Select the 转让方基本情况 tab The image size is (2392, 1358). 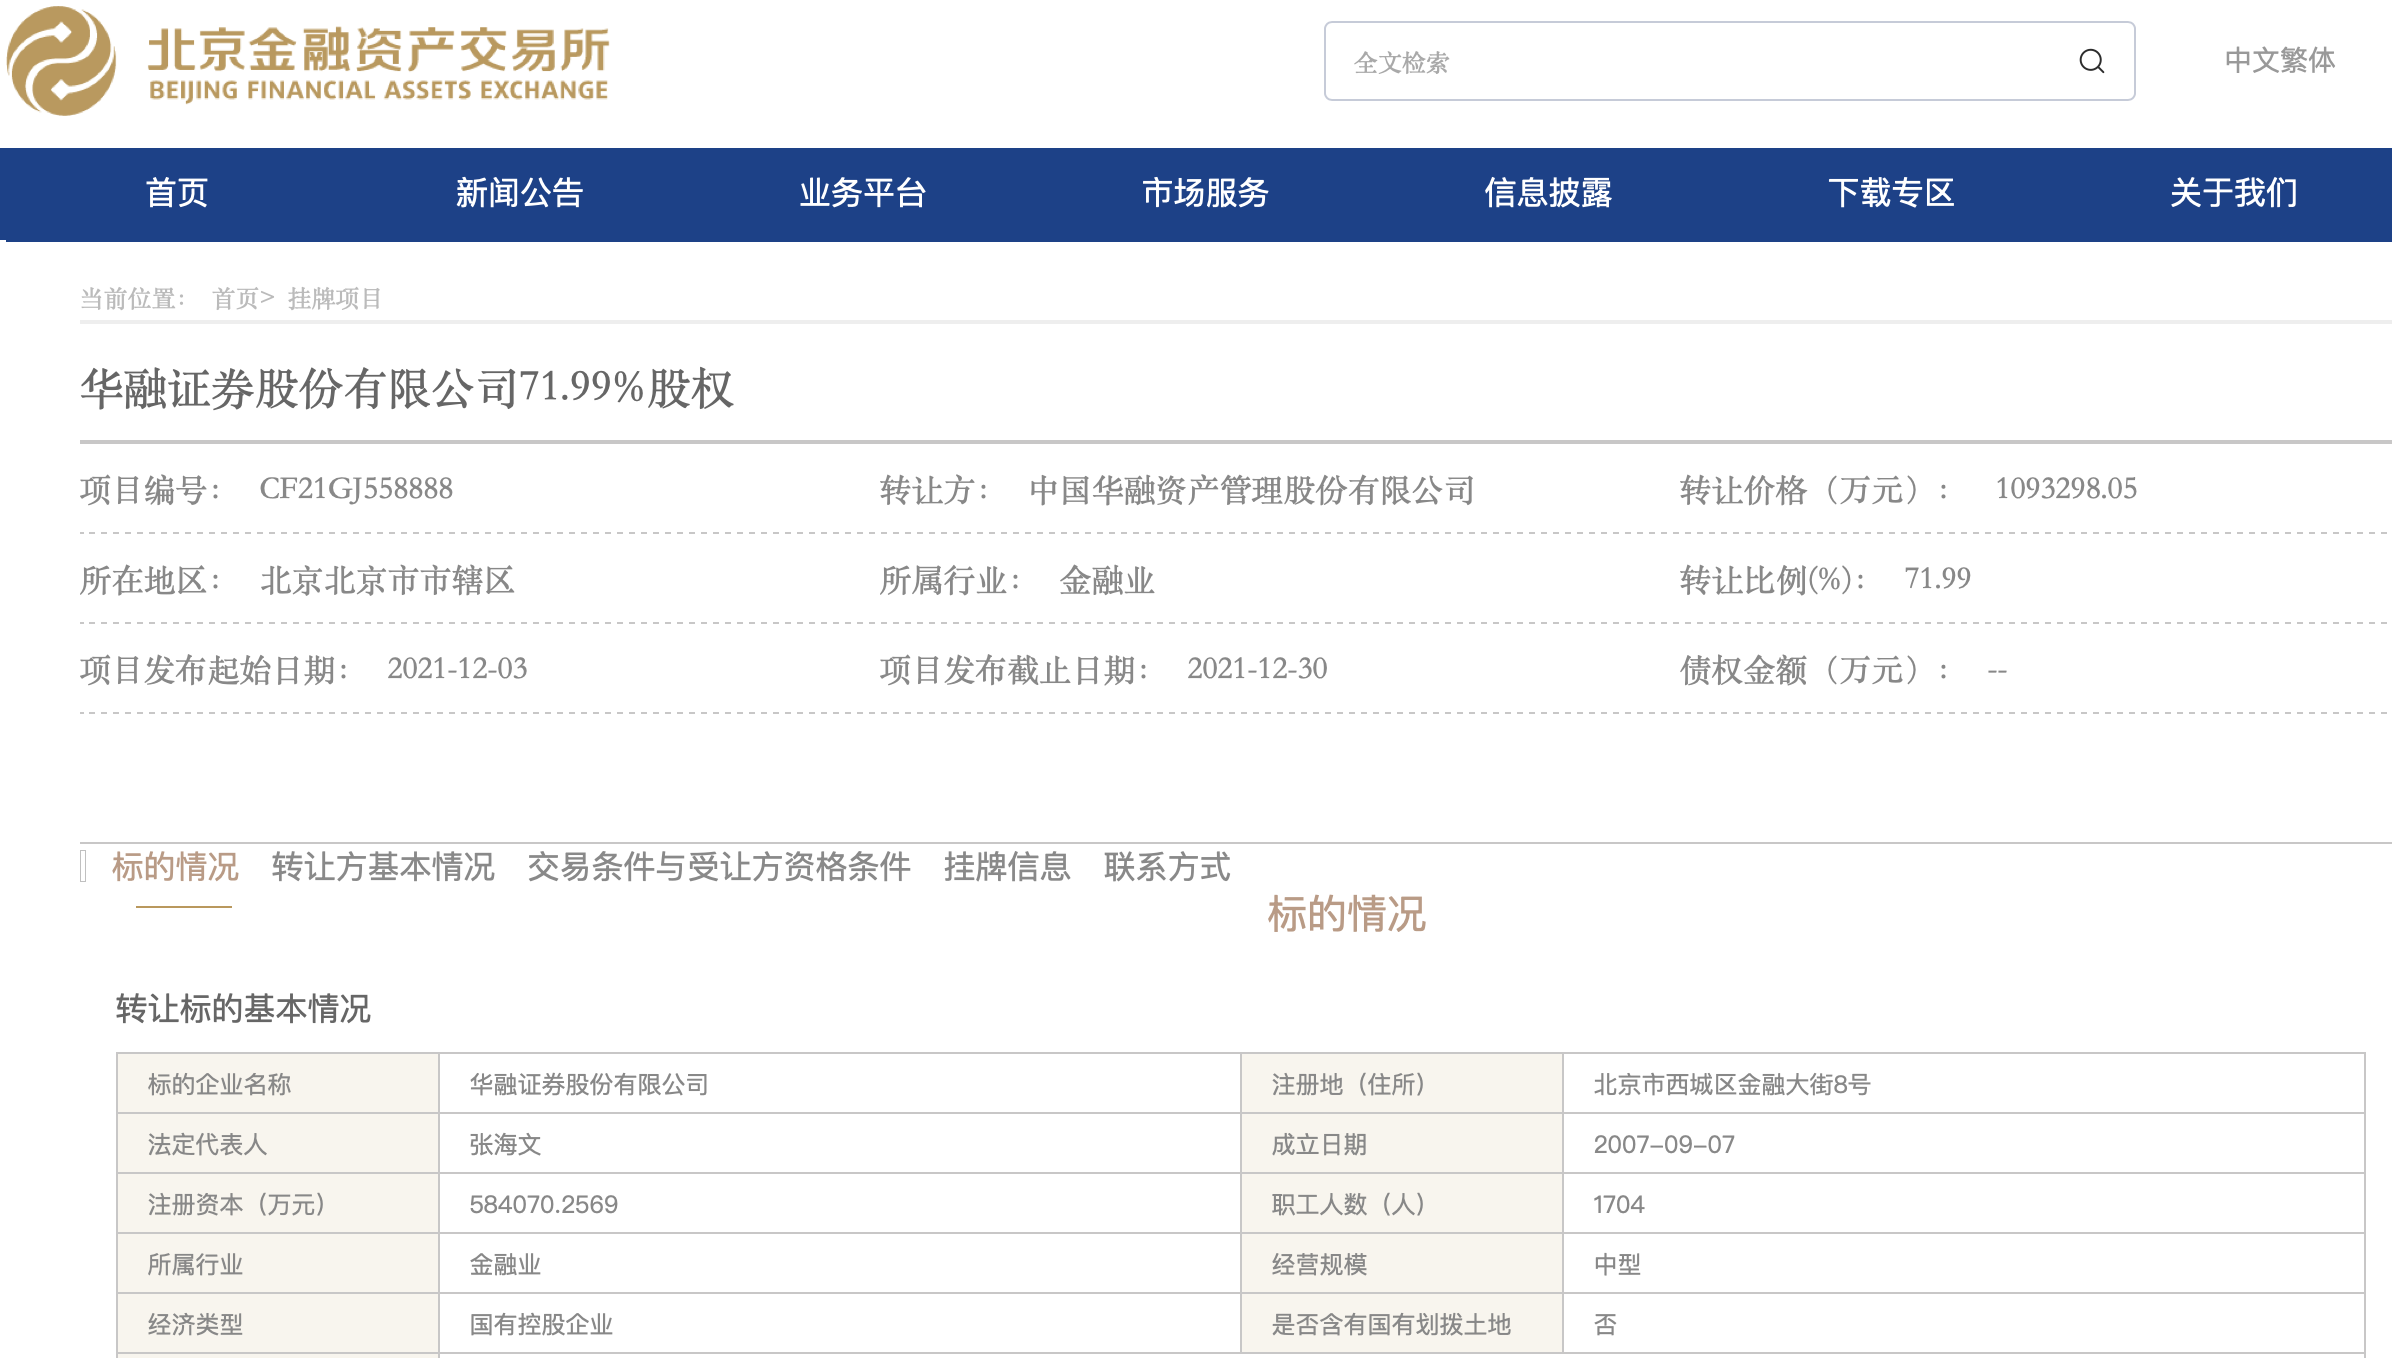(x=383, y=867)
